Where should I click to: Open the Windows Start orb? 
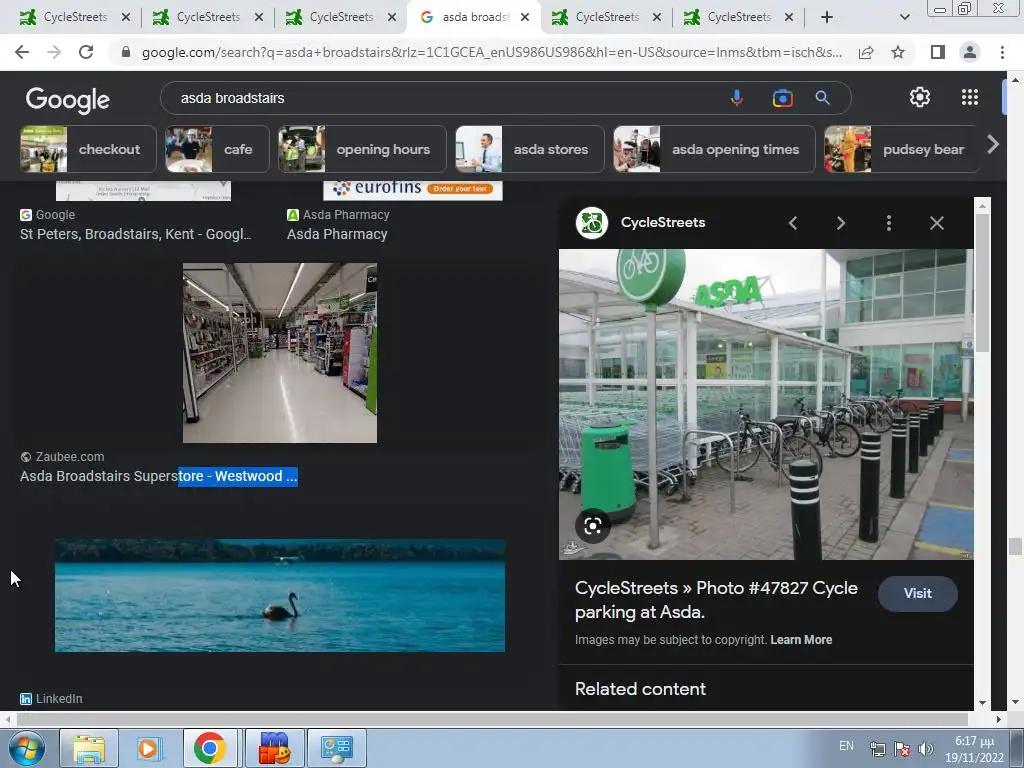click(x=26, y=748)
